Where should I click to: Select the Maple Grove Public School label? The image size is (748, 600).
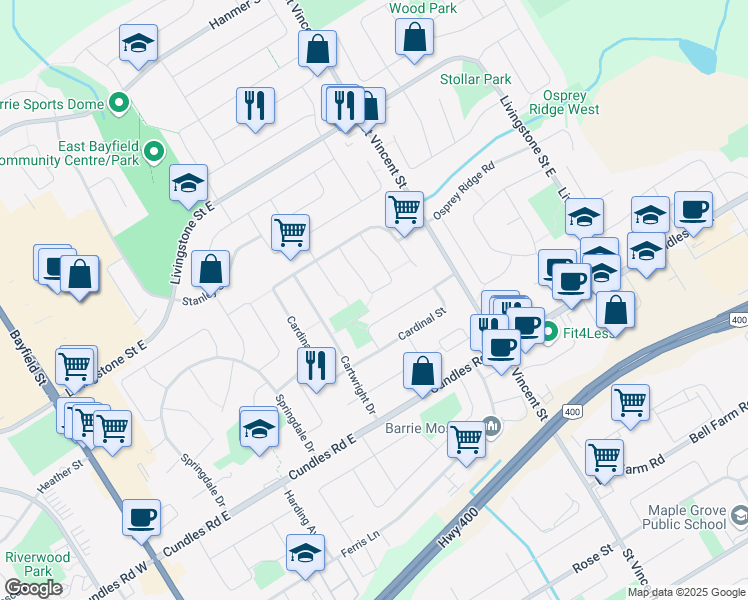[x=684, y=517]
